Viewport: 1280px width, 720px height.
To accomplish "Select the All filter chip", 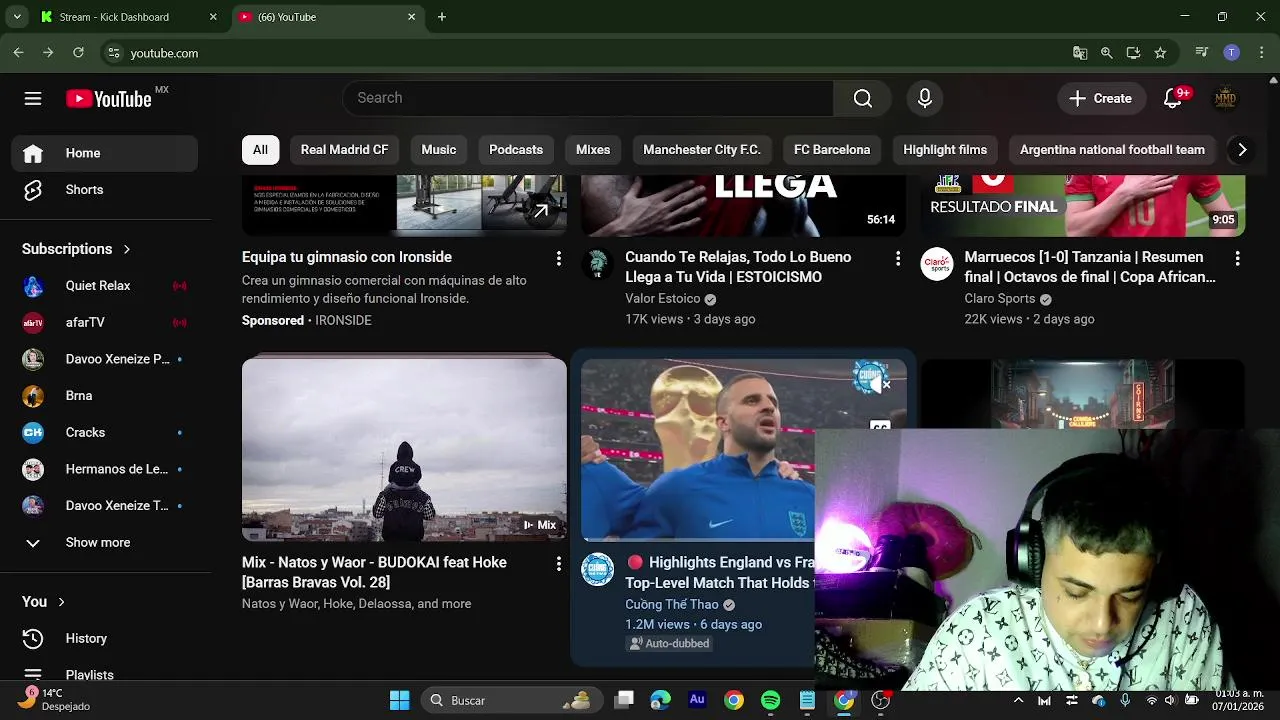I will point(260,150).
